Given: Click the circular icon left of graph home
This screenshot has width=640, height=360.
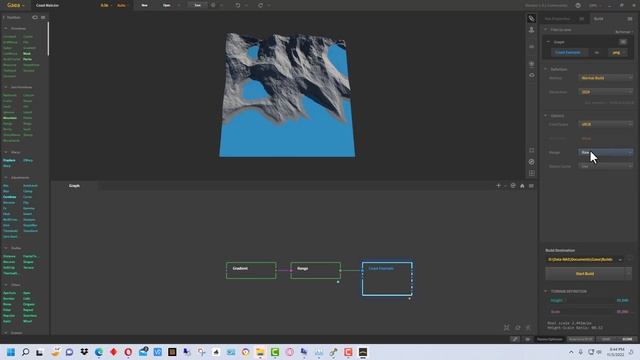Looking at the screenshot, I should tap(513, 186).
